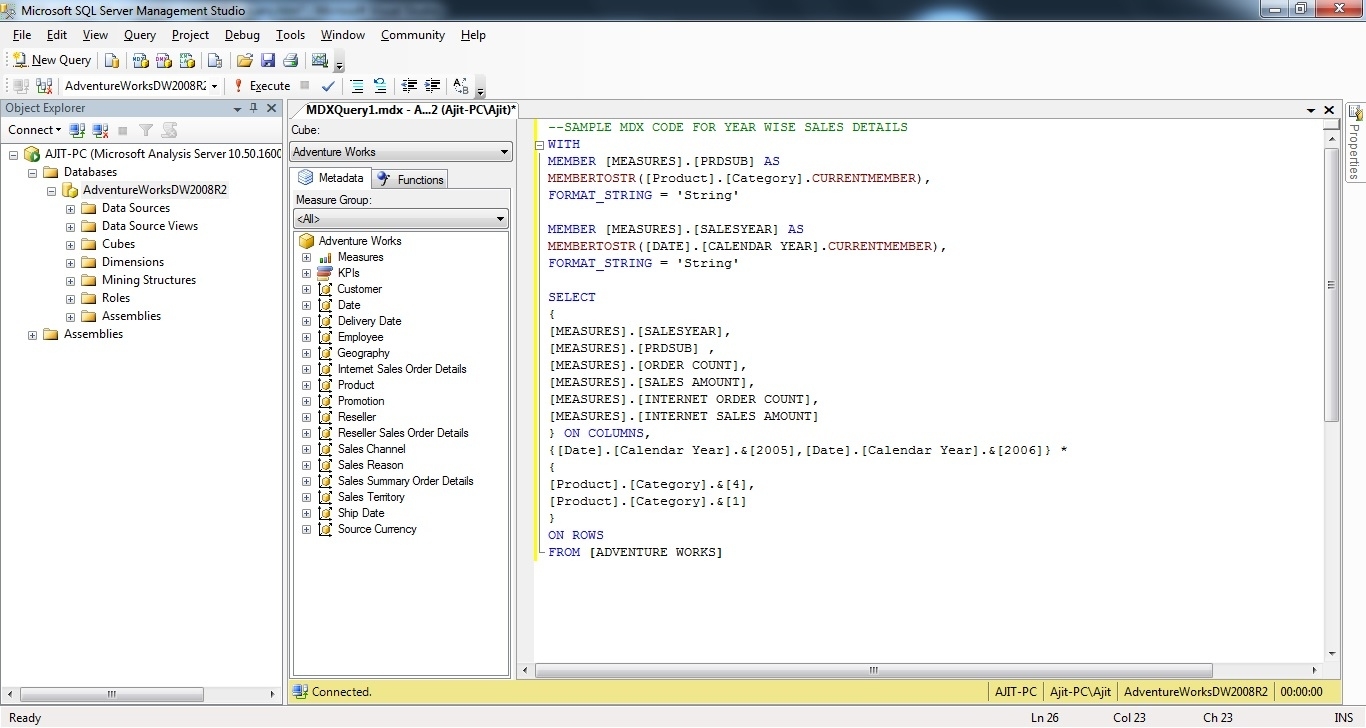
Task: Select the Mining Structures folder
Action: (x=149, y=280)
